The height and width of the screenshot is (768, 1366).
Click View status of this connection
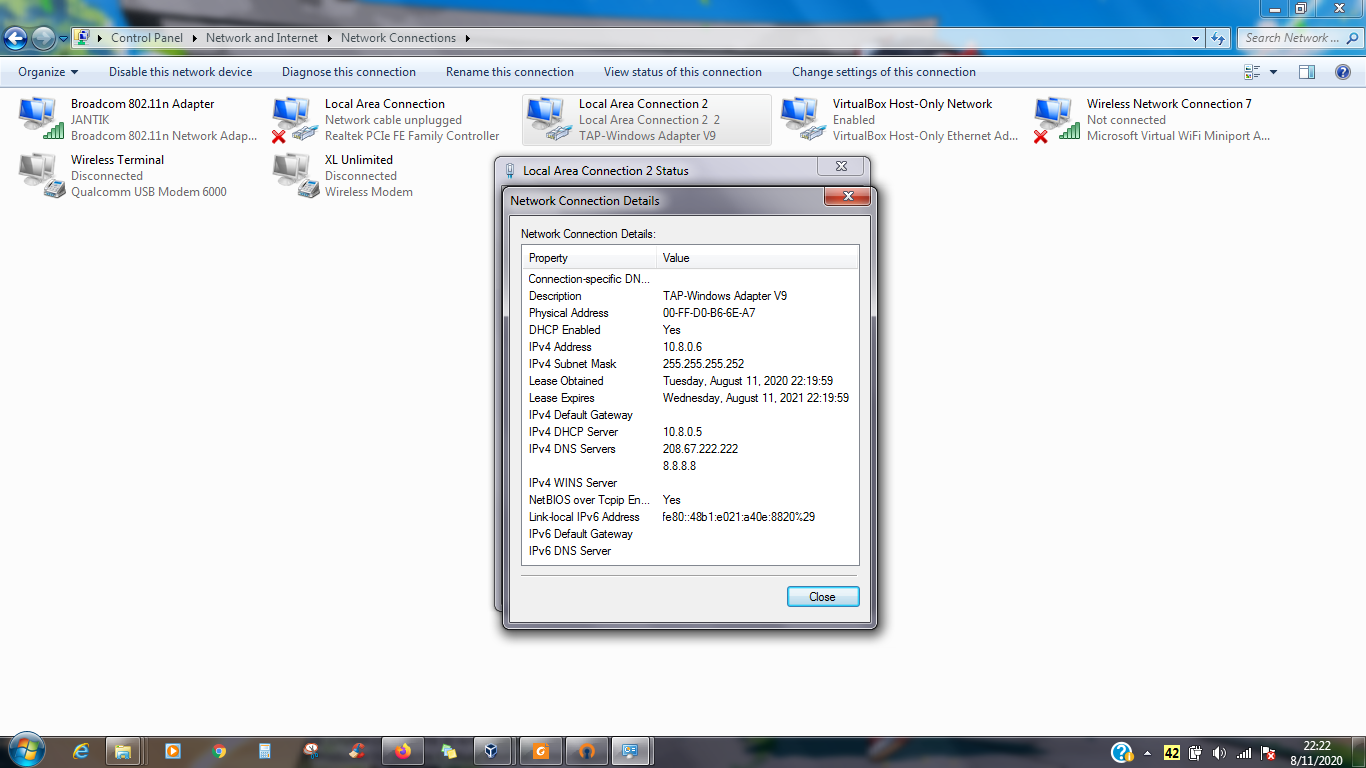[x=683, y=72]
